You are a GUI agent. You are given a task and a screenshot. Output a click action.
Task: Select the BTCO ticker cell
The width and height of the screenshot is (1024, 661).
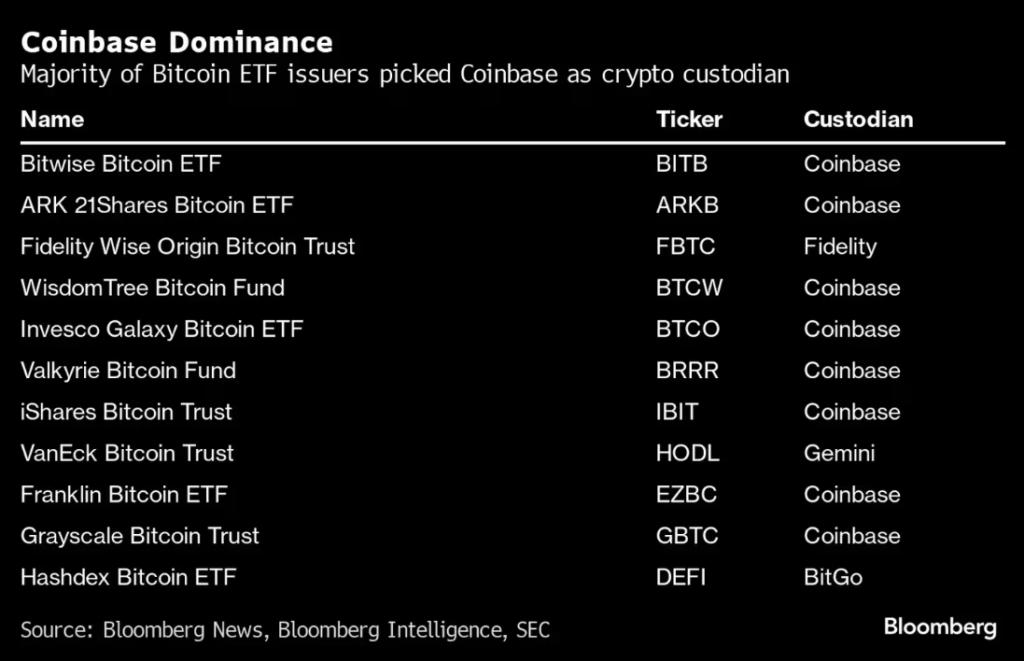[x=688, y=329]
